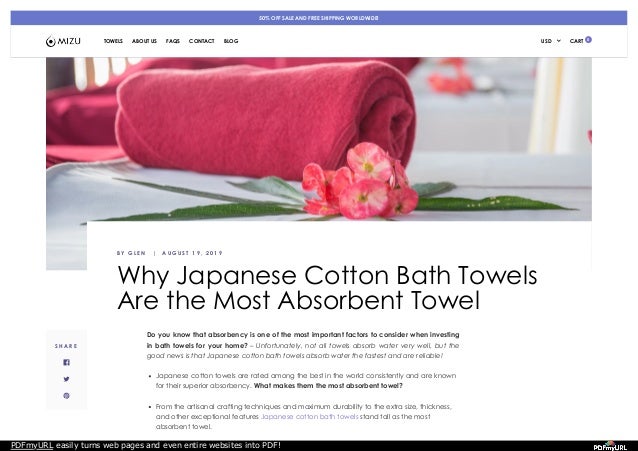Click the PDFmyURL logo in the footer corner
638x451 pixels.
pos(610,446)
